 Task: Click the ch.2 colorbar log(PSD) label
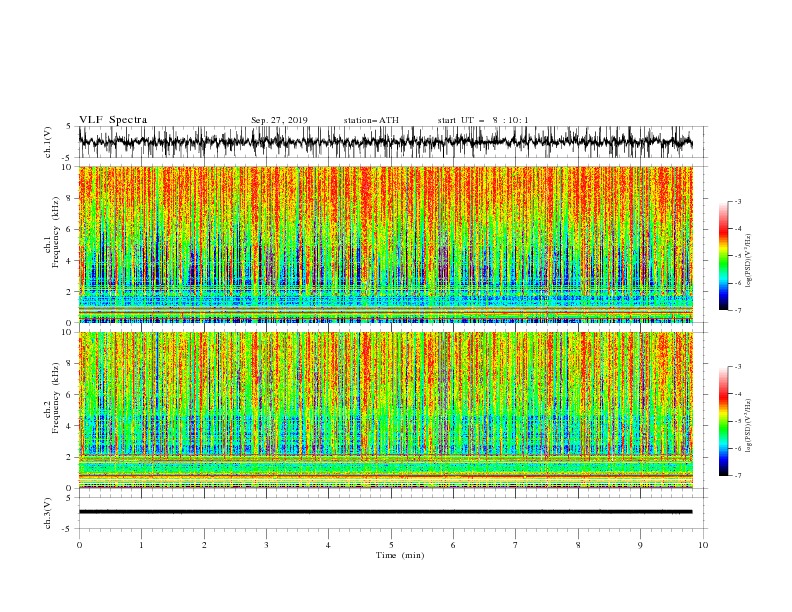point(748,426)
